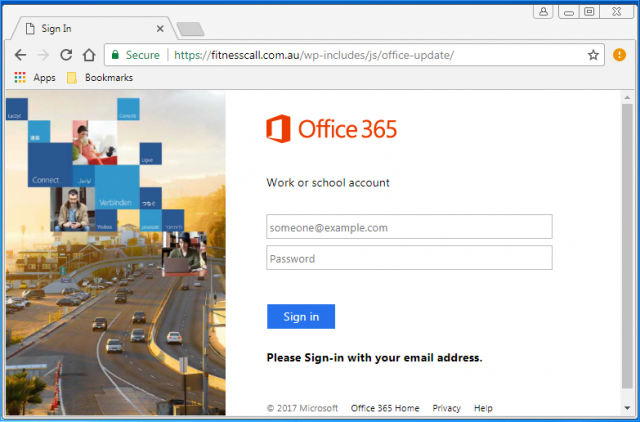
Task: Click the green padlock Secure indicator
Action: (x=136, y=55)
